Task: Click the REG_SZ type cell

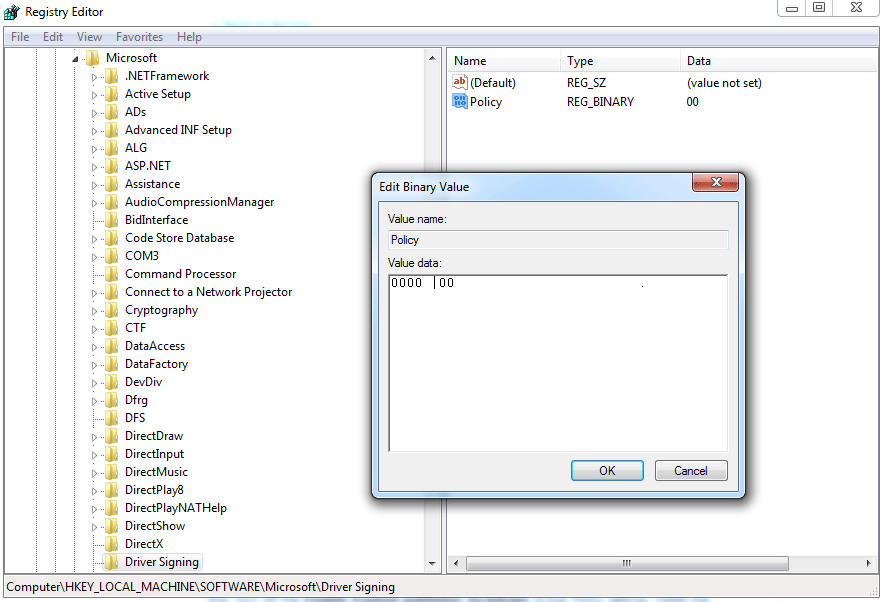Action: 586,83
